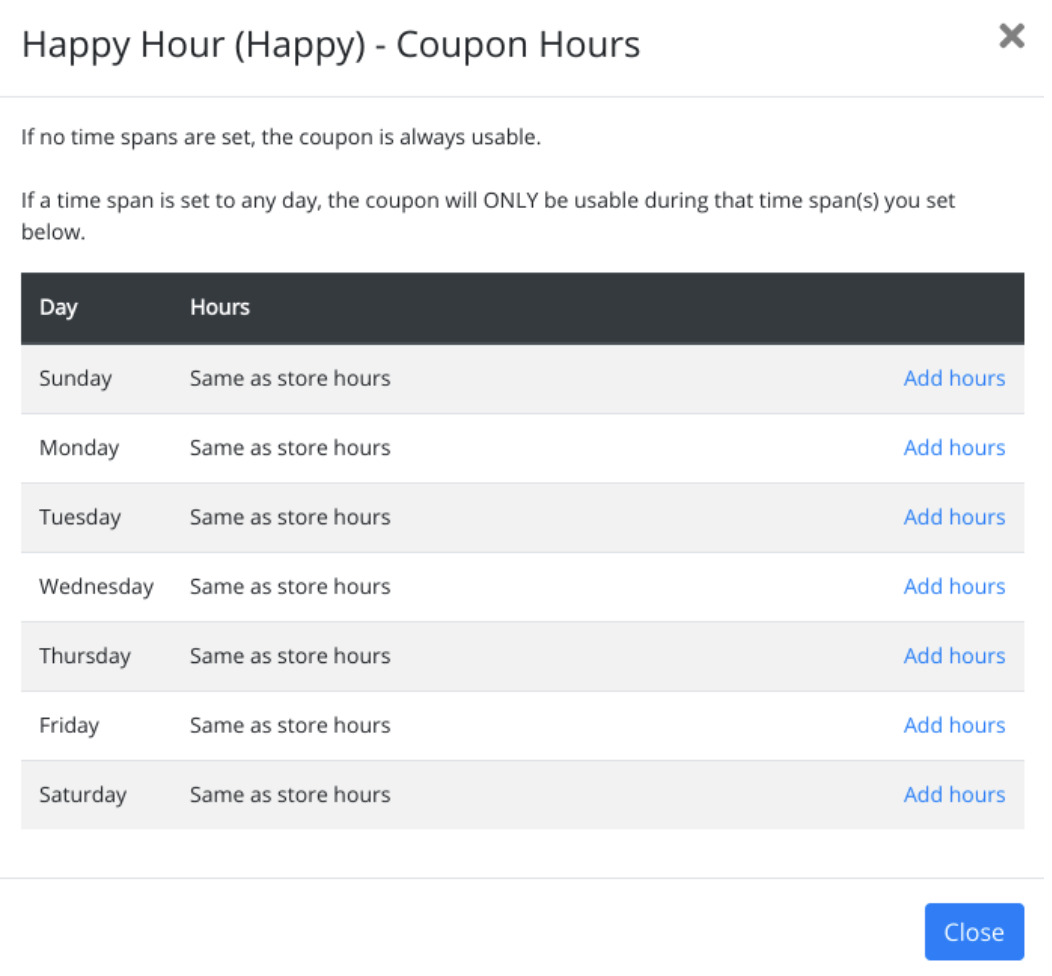The width and height of the screenshot is (1052, 976).
Task: Click Monday's 'Same as store hours' text
Action: click(x=290, y=447)
